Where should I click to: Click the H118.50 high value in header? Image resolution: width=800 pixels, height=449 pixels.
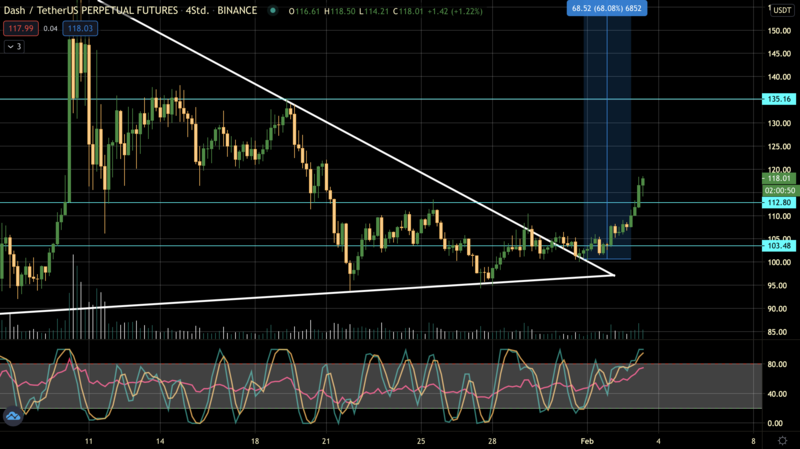click(x=340, y=11)
